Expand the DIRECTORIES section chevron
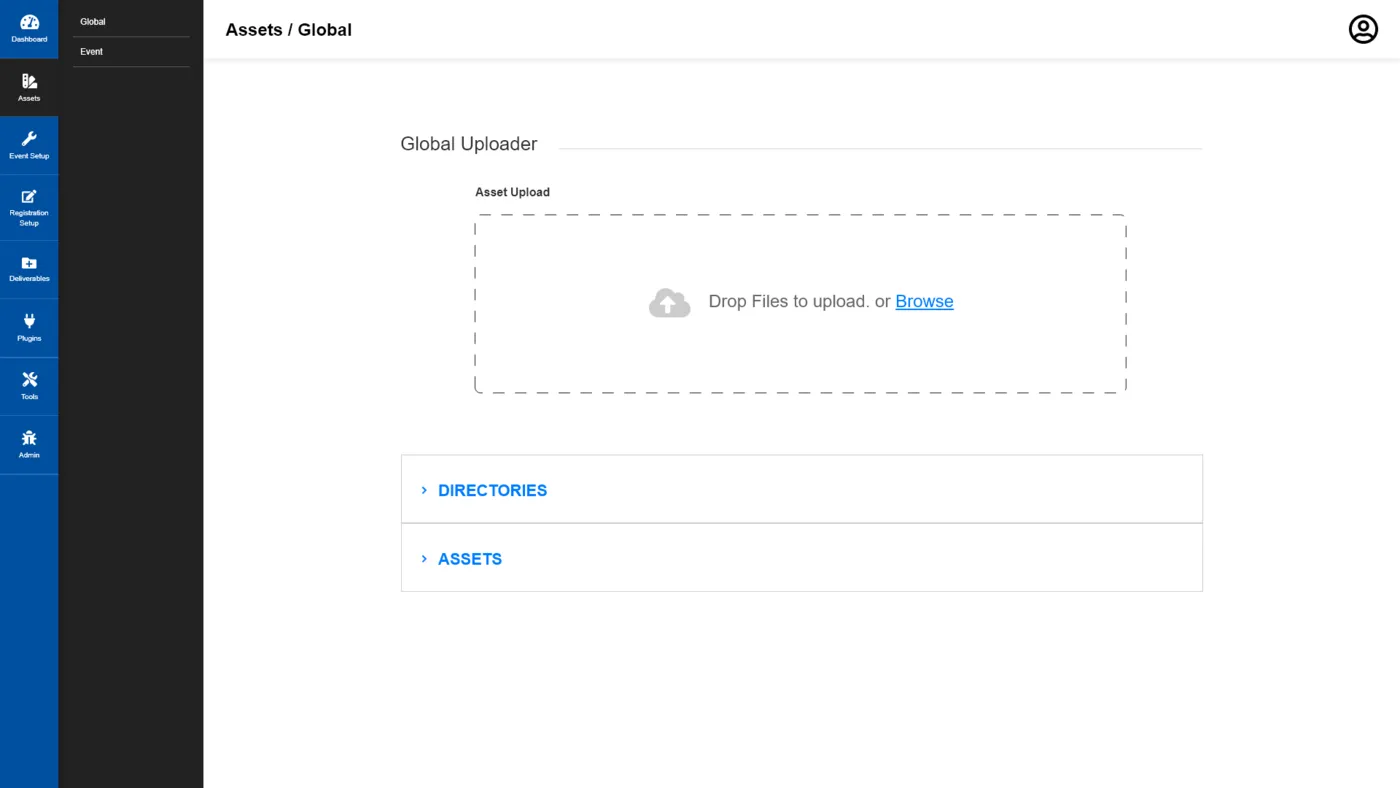The image size is (1400, 788). pos(424,490)
